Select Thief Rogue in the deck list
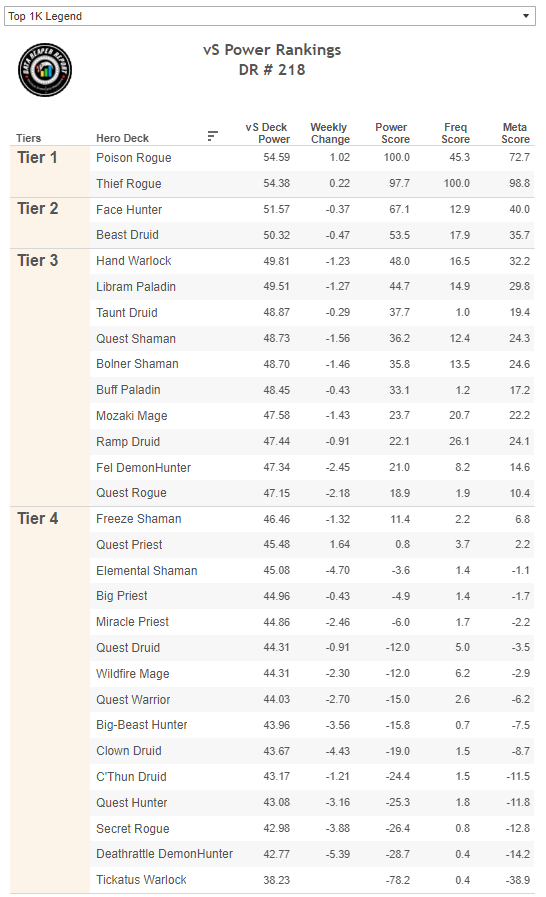This screenshot has width=546, height=897. tap(129, 184)
